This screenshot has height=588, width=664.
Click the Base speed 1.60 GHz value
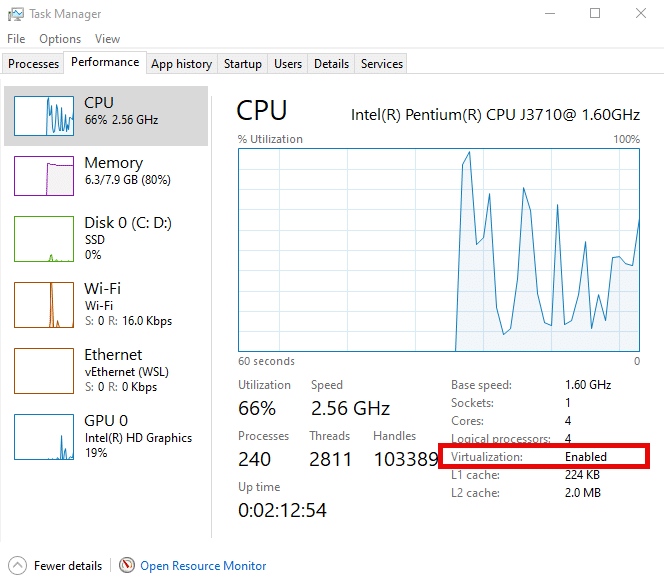point(588,385)
